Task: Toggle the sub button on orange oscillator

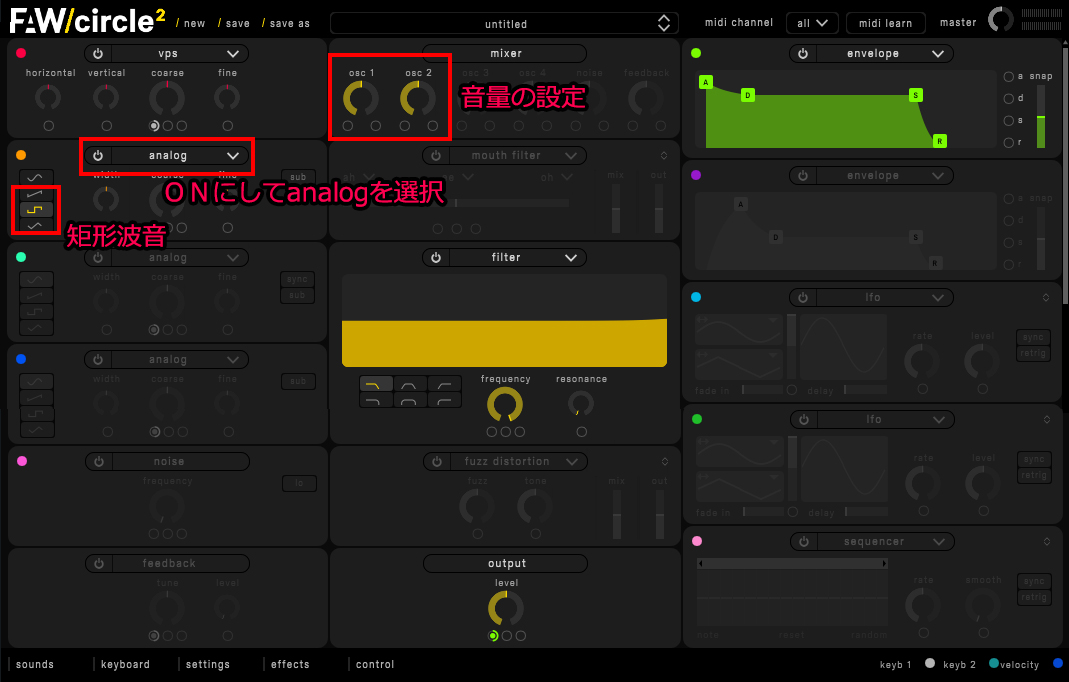Action: [298, 177]
